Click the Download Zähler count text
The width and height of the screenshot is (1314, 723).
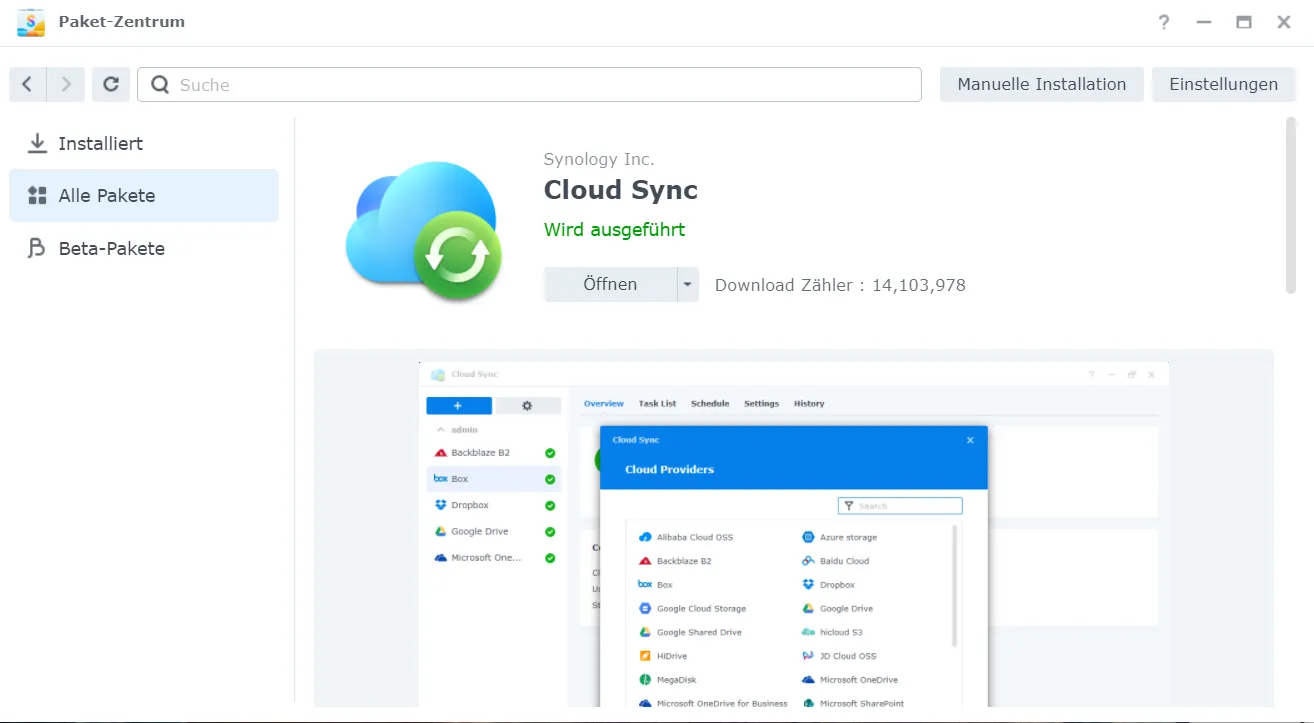(x=840, y=285)
